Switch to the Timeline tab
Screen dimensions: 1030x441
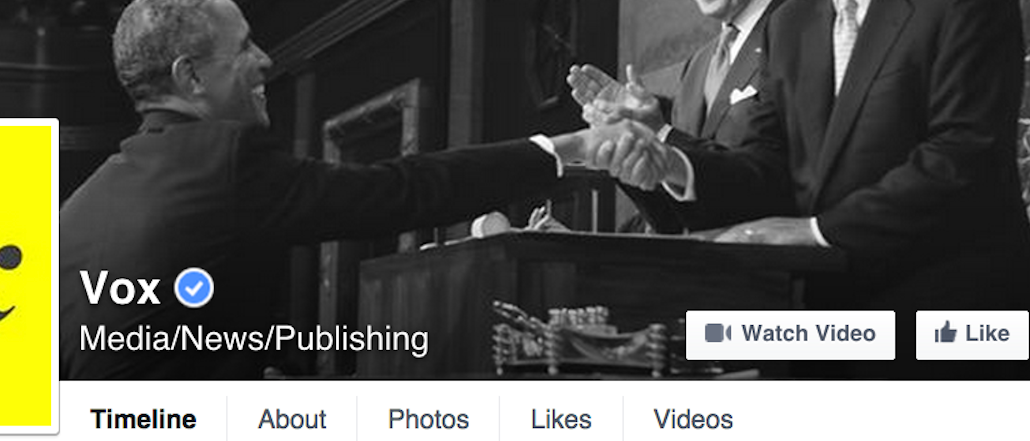pyautogui.click(x=143, y=419)
